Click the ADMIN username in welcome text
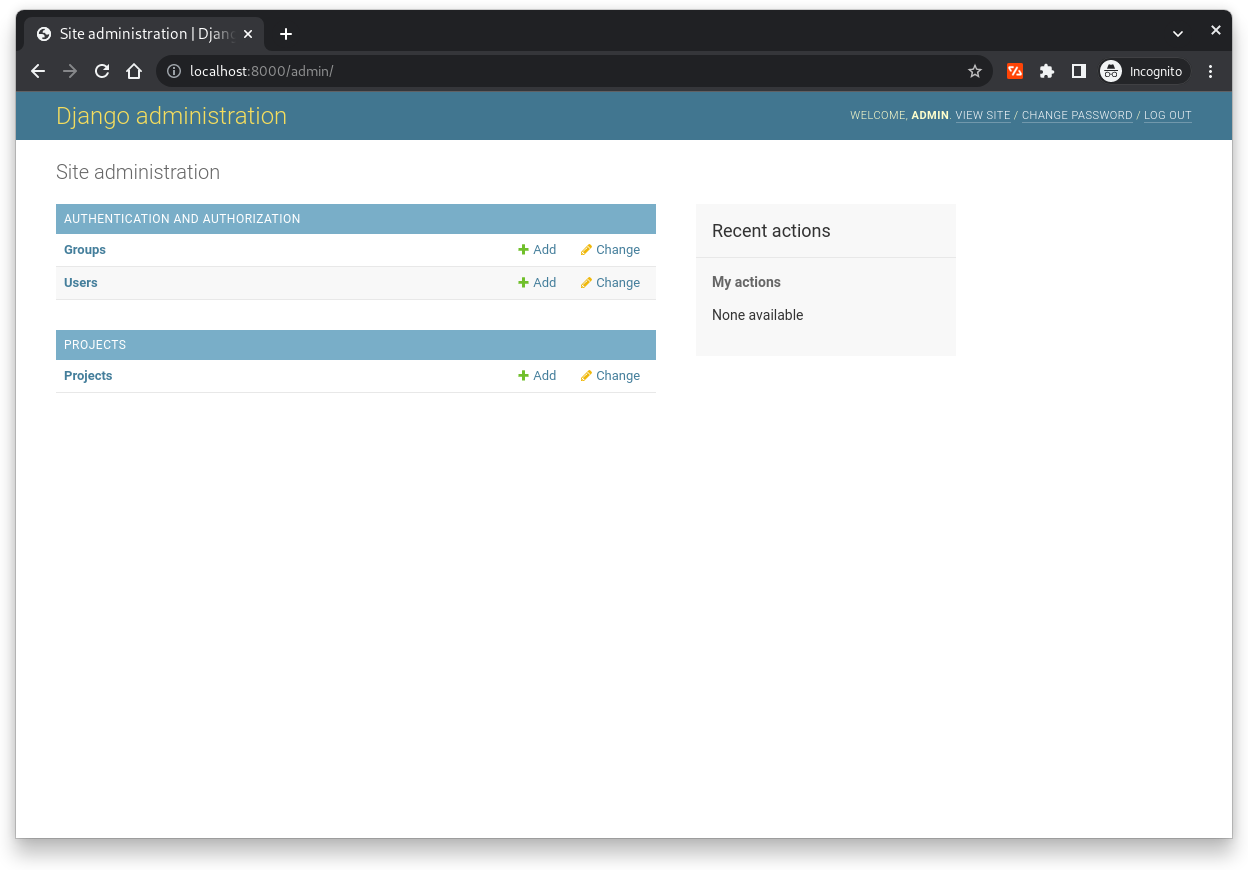 pyautogui.click(x=930, y=116)
